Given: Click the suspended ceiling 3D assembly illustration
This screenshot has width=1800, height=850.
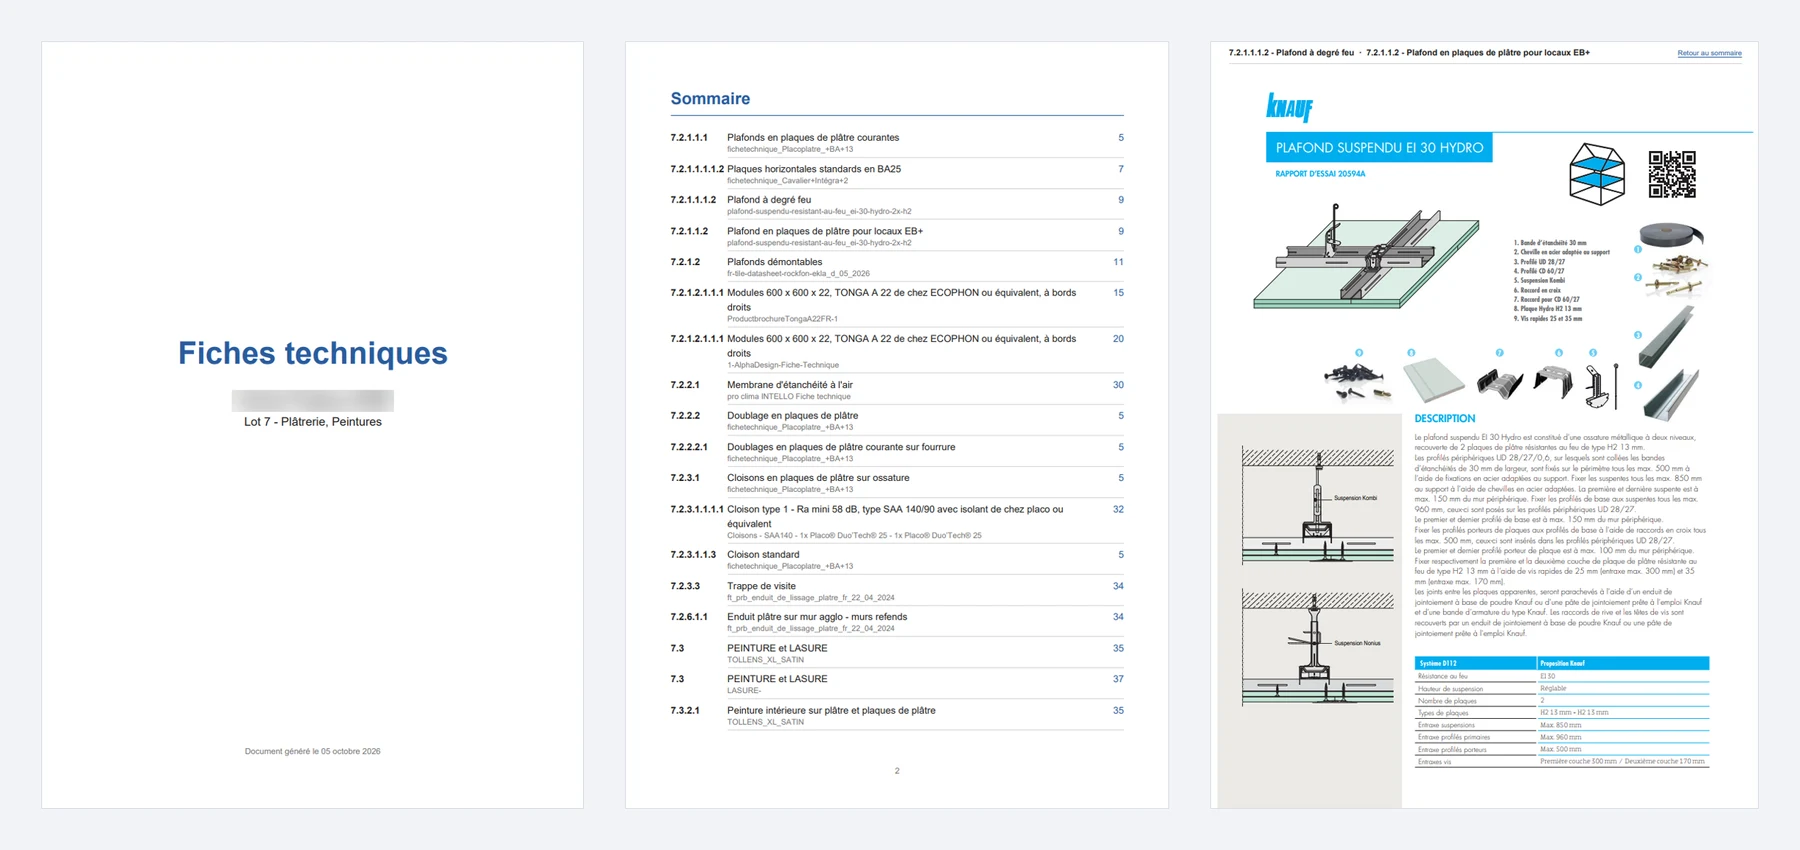Looking at the screenshot, I should click(x=1366, y=257).
